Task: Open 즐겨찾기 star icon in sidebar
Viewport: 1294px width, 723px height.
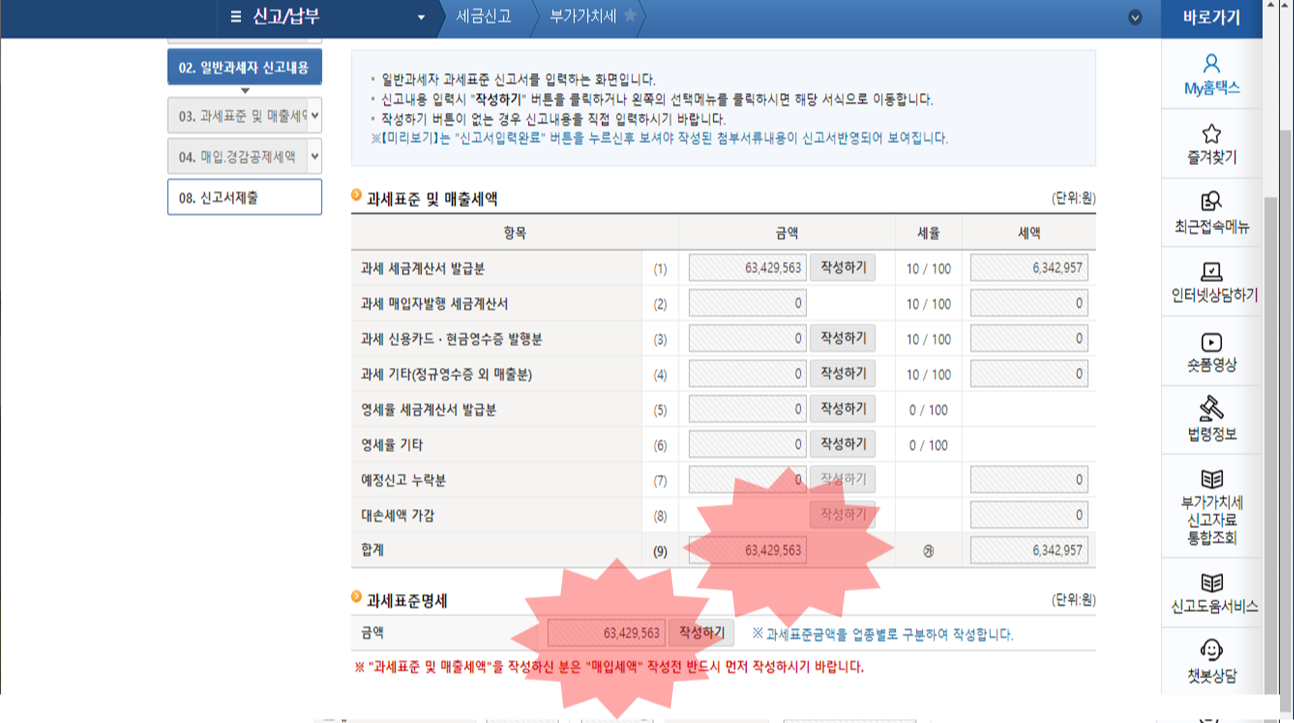Action: pos(1211,134)
